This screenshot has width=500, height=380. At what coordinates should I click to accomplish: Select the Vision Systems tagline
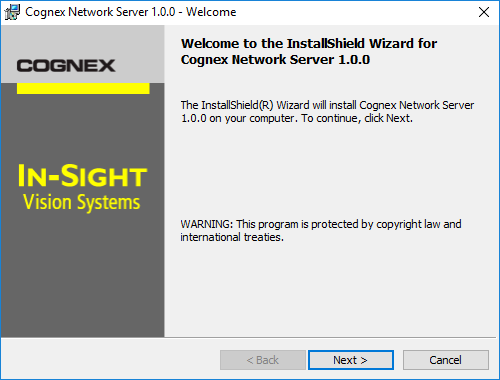pos(82,202)
